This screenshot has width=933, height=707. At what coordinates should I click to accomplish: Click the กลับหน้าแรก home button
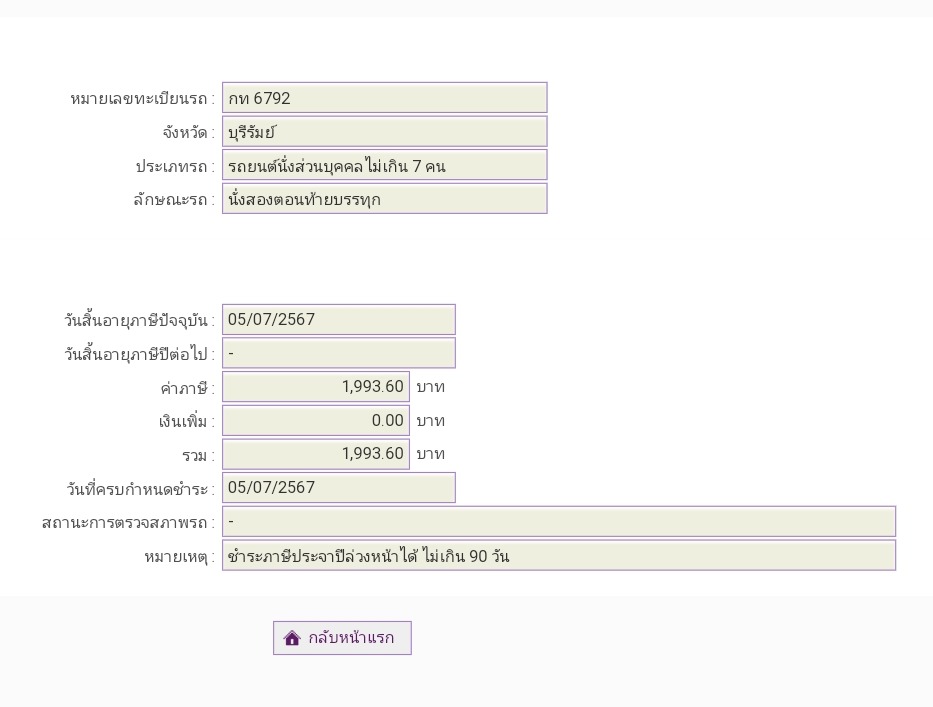pos(342,638)
